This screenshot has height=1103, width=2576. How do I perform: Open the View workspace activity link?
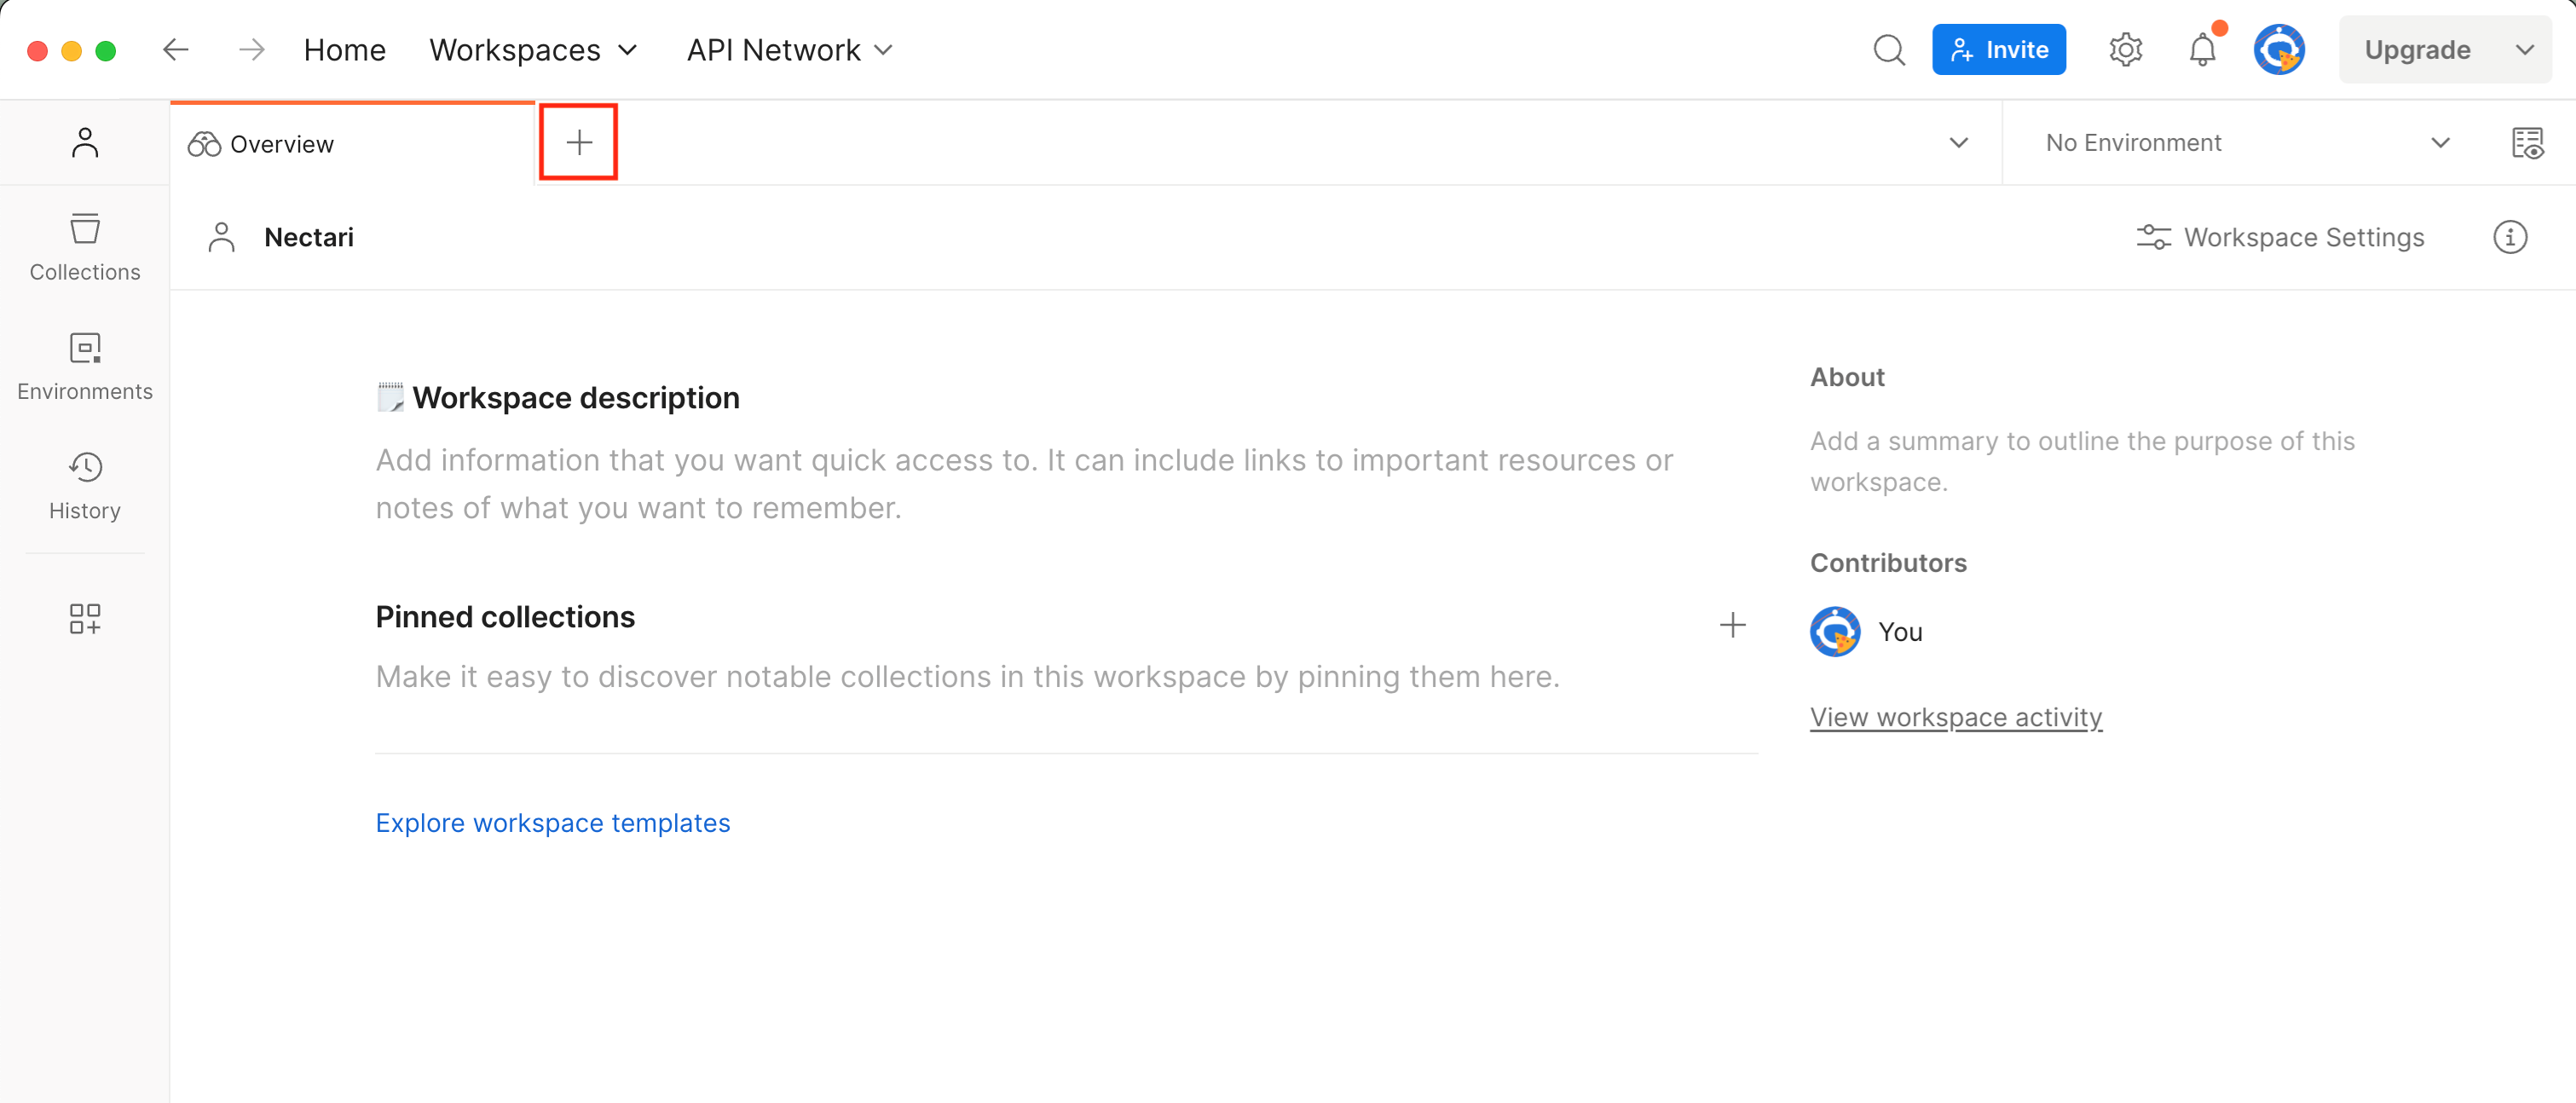[1955, 717]
